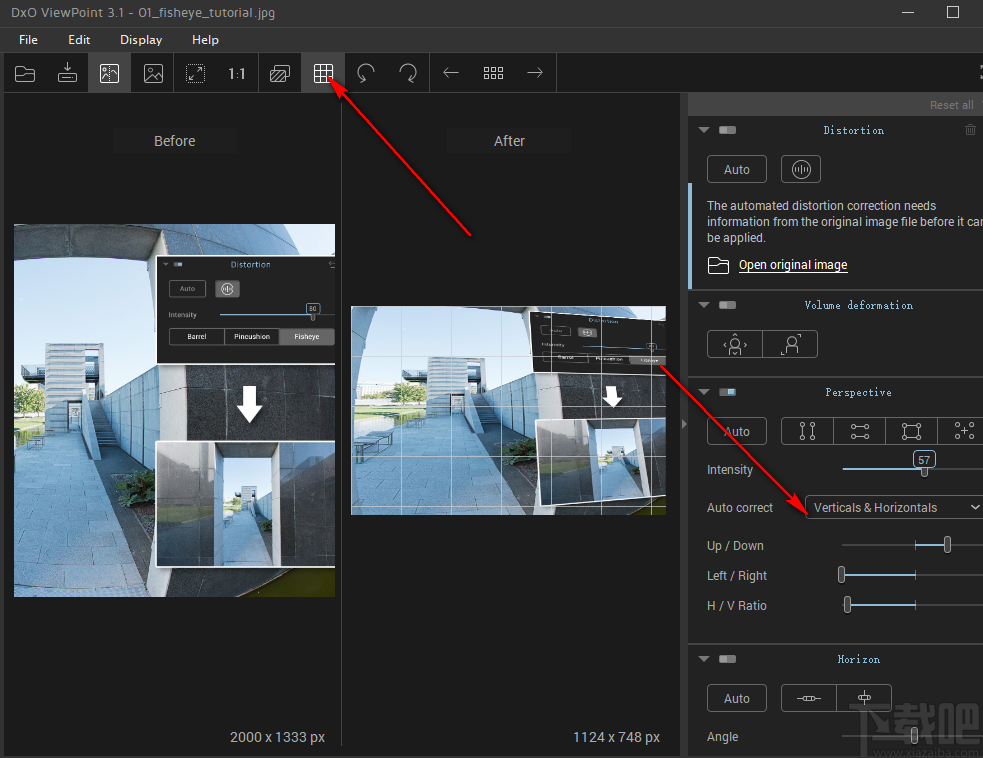983x758 pixels.
Task: Go to previous image arrow
Action: 451,73
